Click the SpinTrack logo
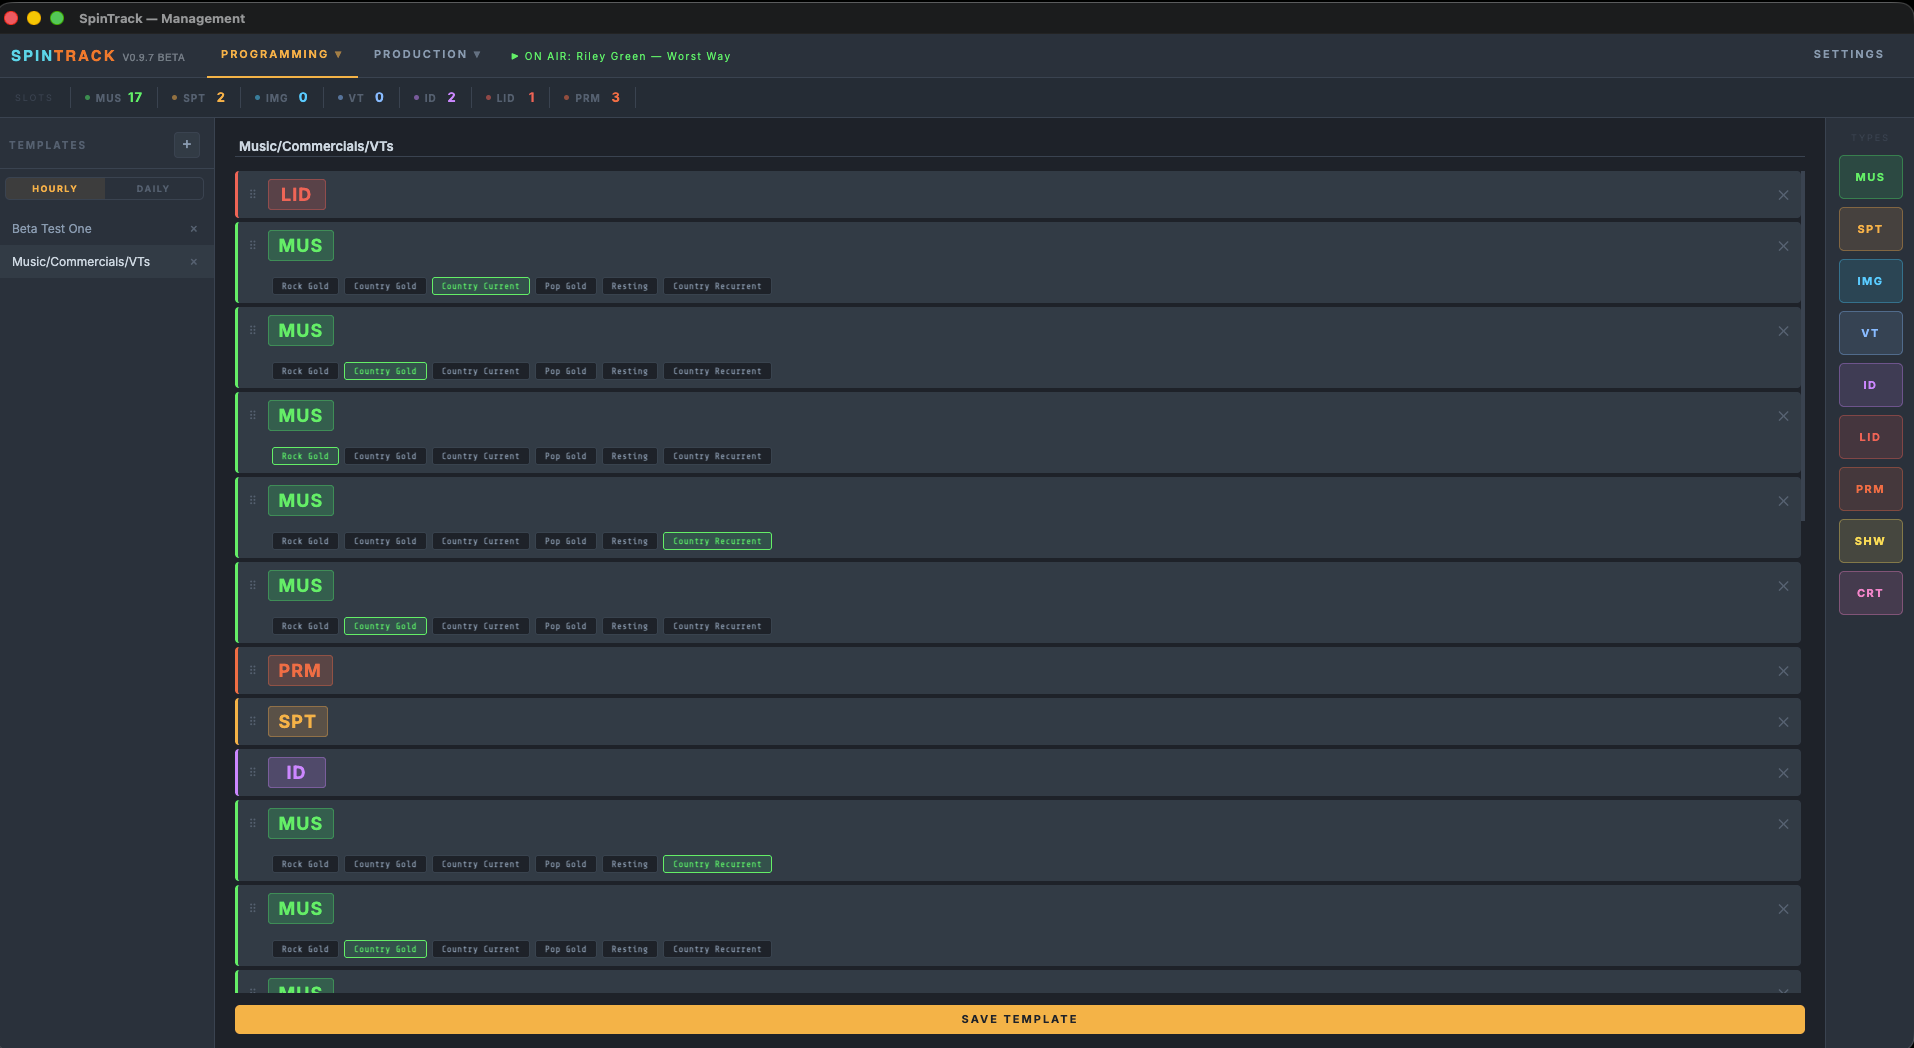Screen dimensions: 1914x1048 click(63, 56)
